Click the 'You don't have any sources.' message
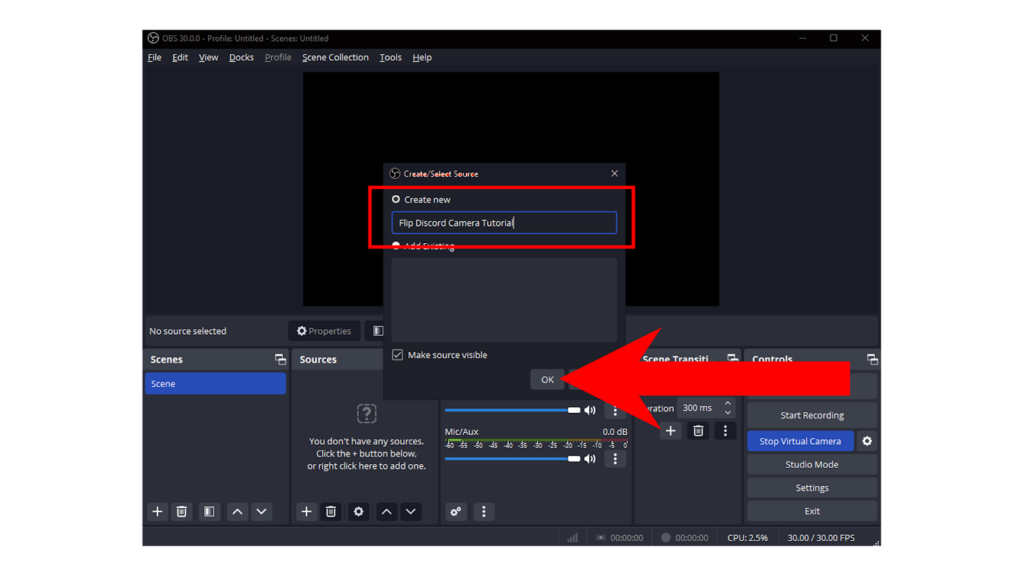 (x=366, y=441)
